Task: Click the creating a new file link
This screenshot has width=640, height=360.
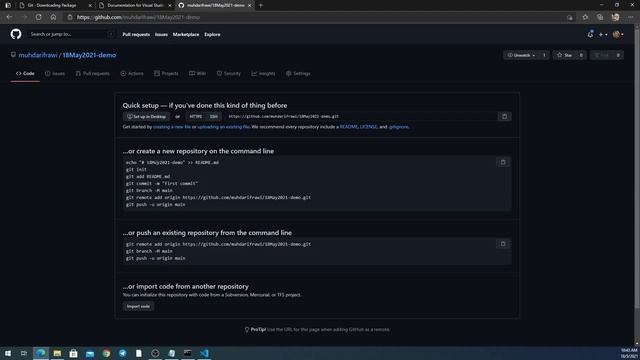Action: tap(171, 127)
